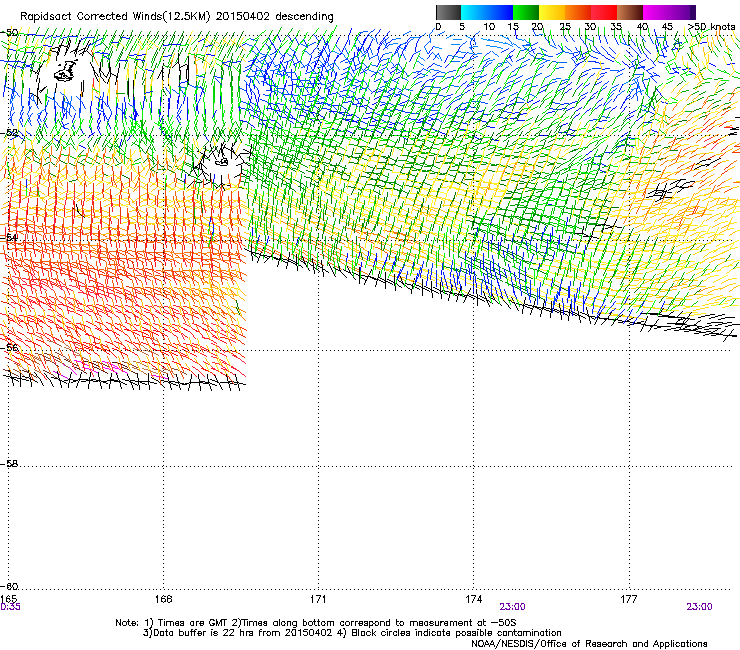Image resolution: width=740 pixels, height=650 pixels.
Task: Click the purple 0:35 time label
Action: click(x=10, y=607)
